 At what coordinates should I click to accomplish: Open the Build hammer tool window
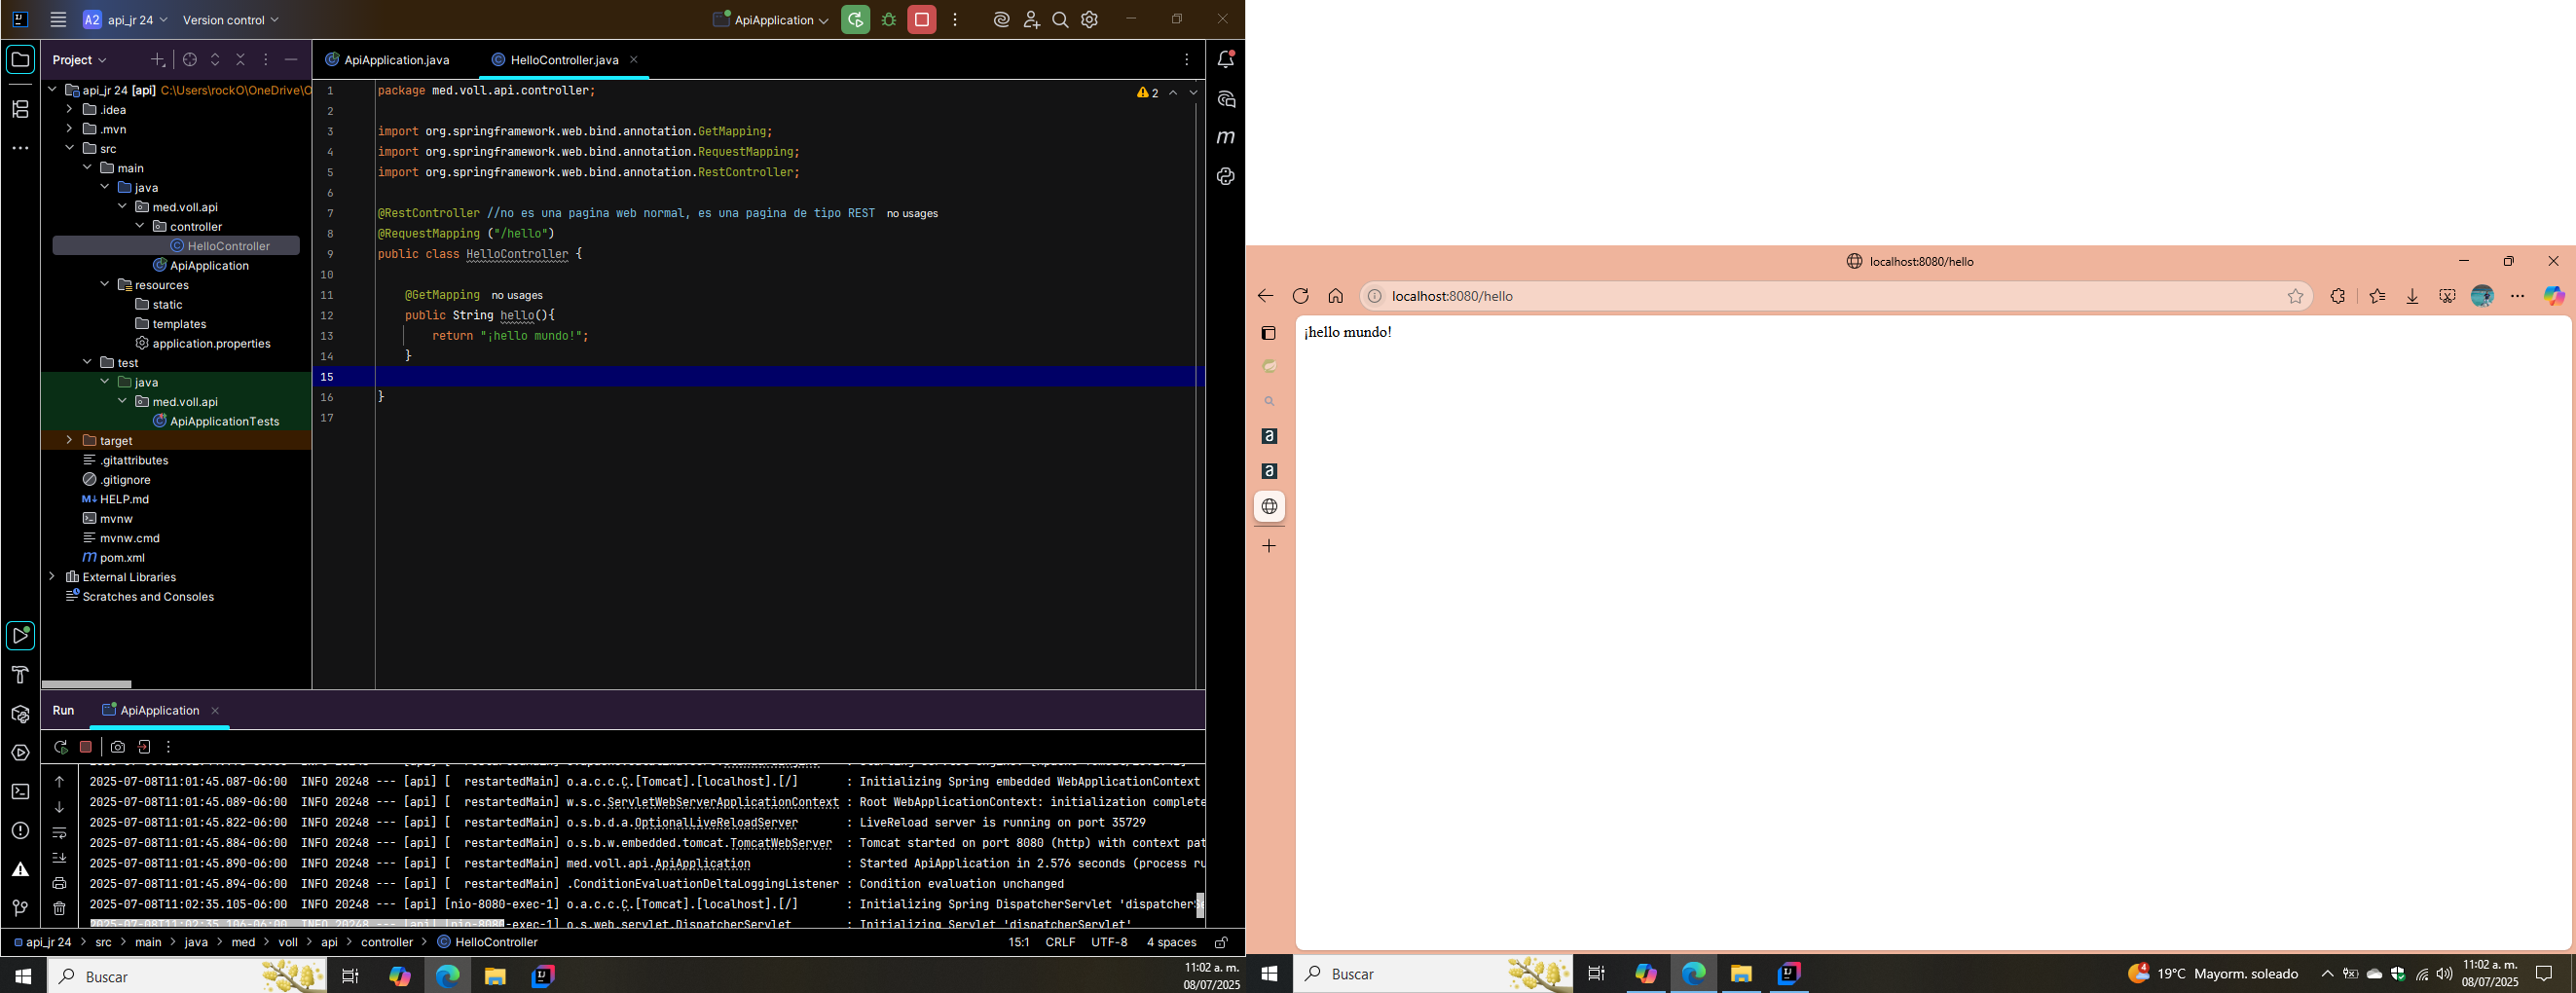click(x=20, y=675)
